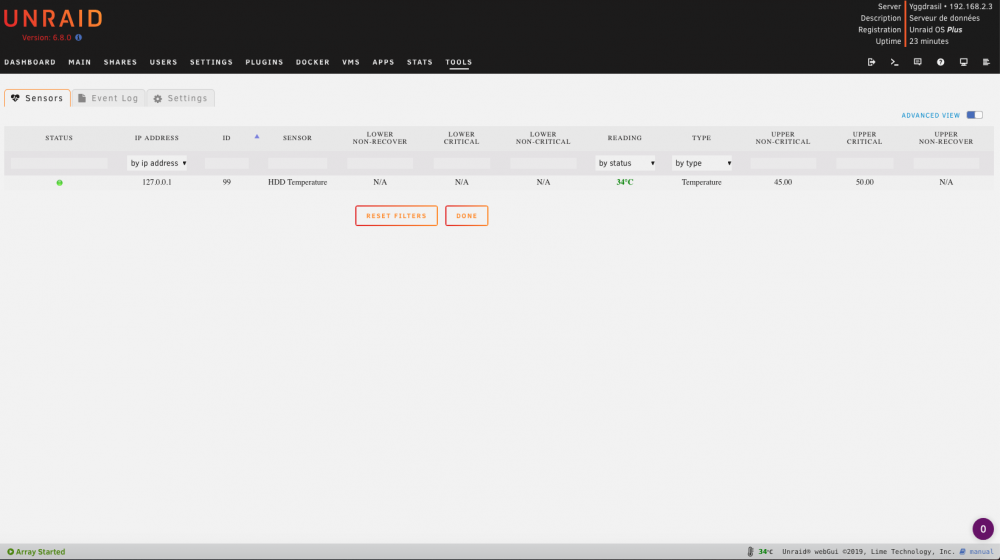This screenshot has width=1000, height=560.
Task: Click the Unraid logo
Action: coord(53,18)
